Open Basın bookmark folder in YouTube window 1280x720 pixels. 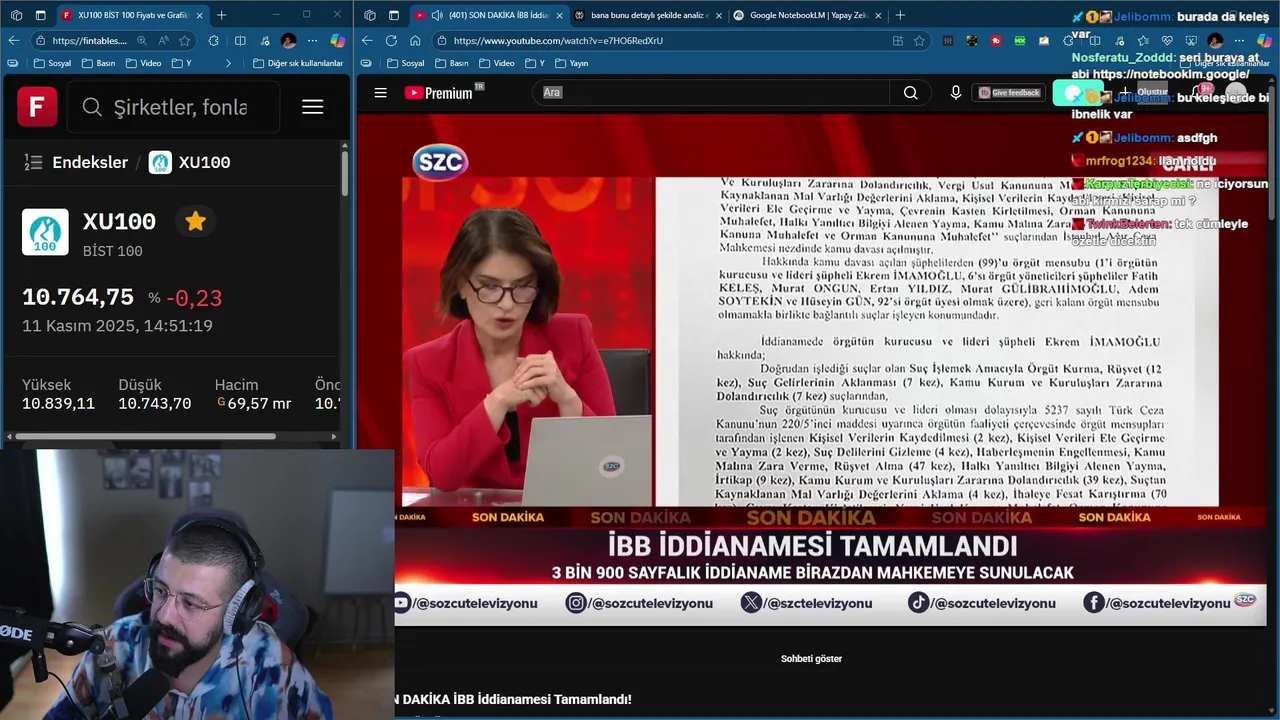click(x=450, y=63)
